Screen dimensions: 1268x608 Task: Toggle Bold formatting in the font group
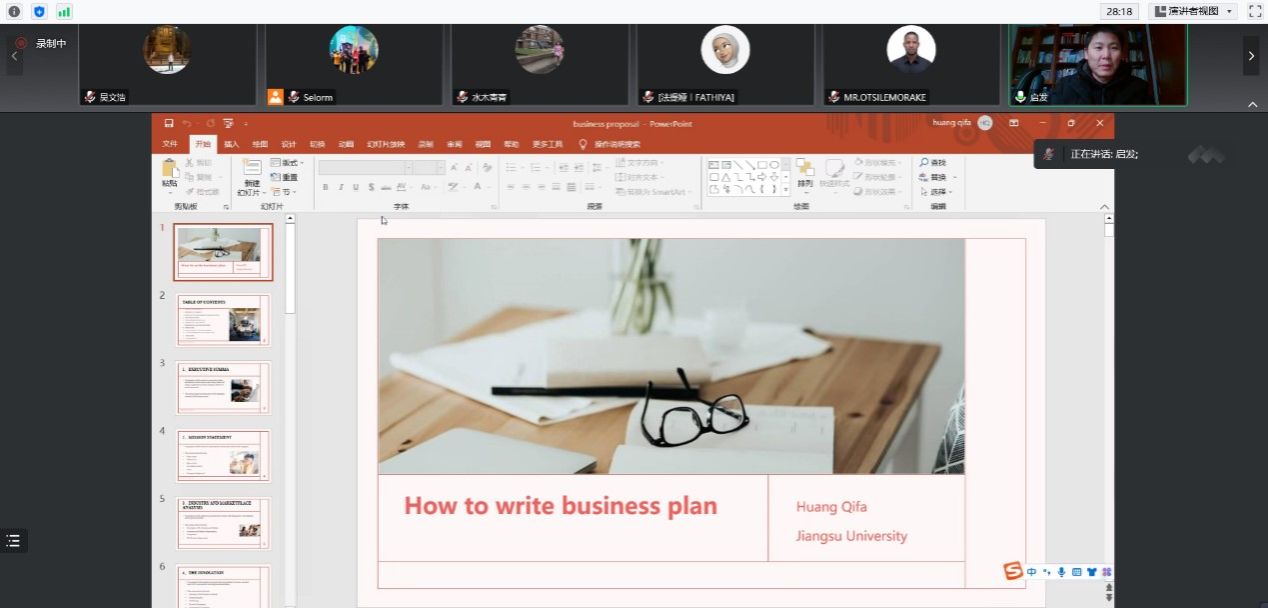[326, 187]
